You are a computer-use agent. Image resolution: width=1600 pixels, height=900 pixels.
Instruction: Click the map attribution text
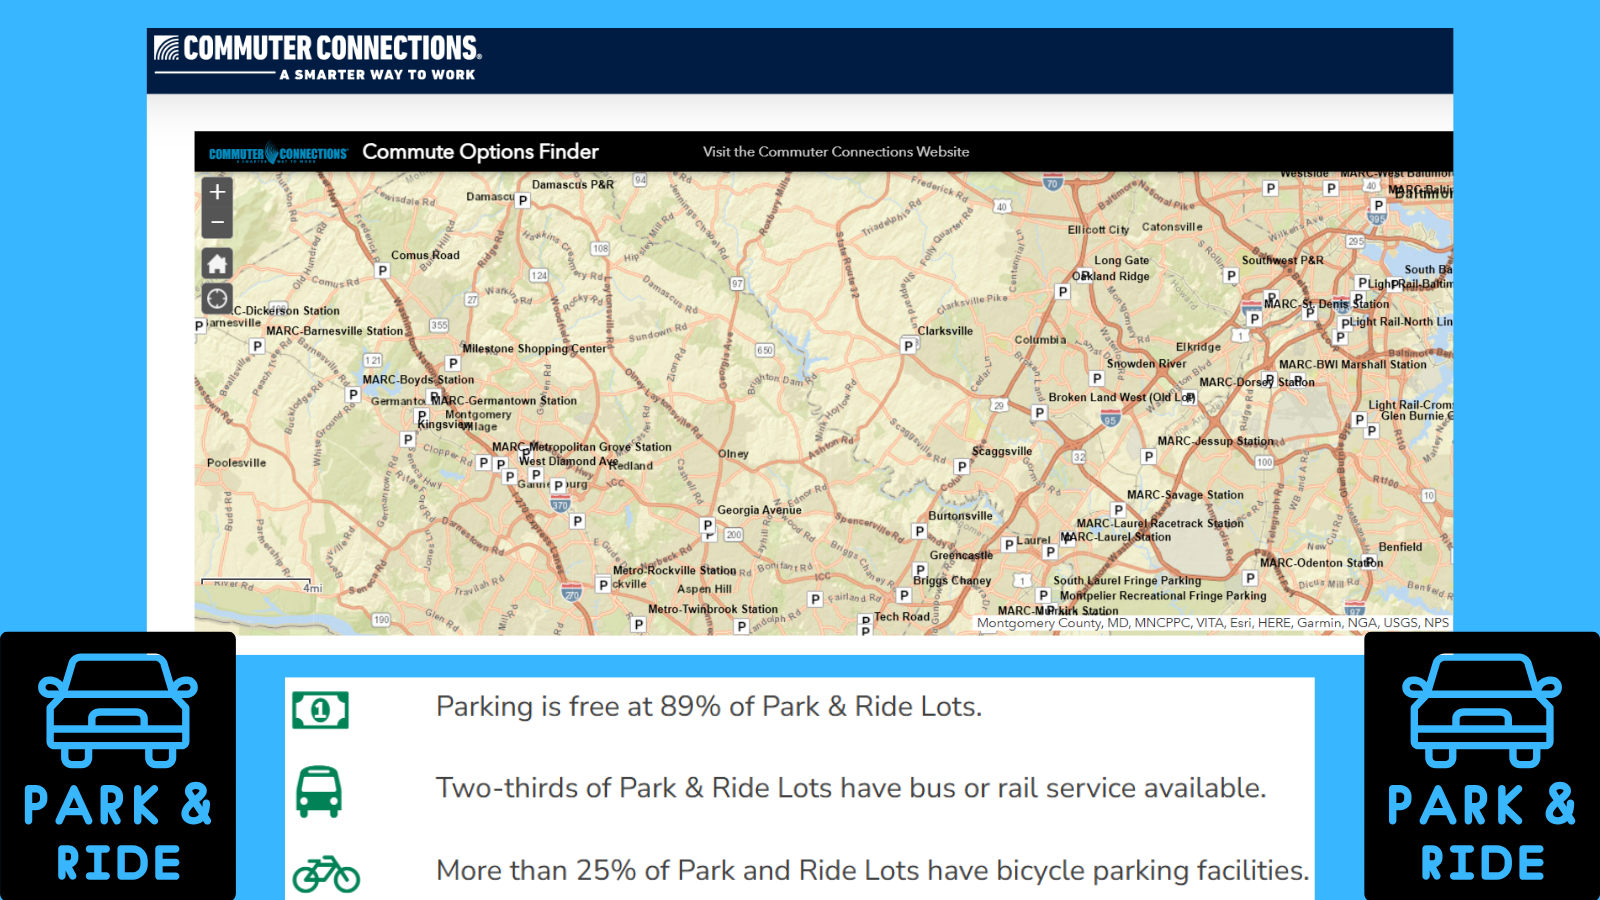(x=1212, y=623)
